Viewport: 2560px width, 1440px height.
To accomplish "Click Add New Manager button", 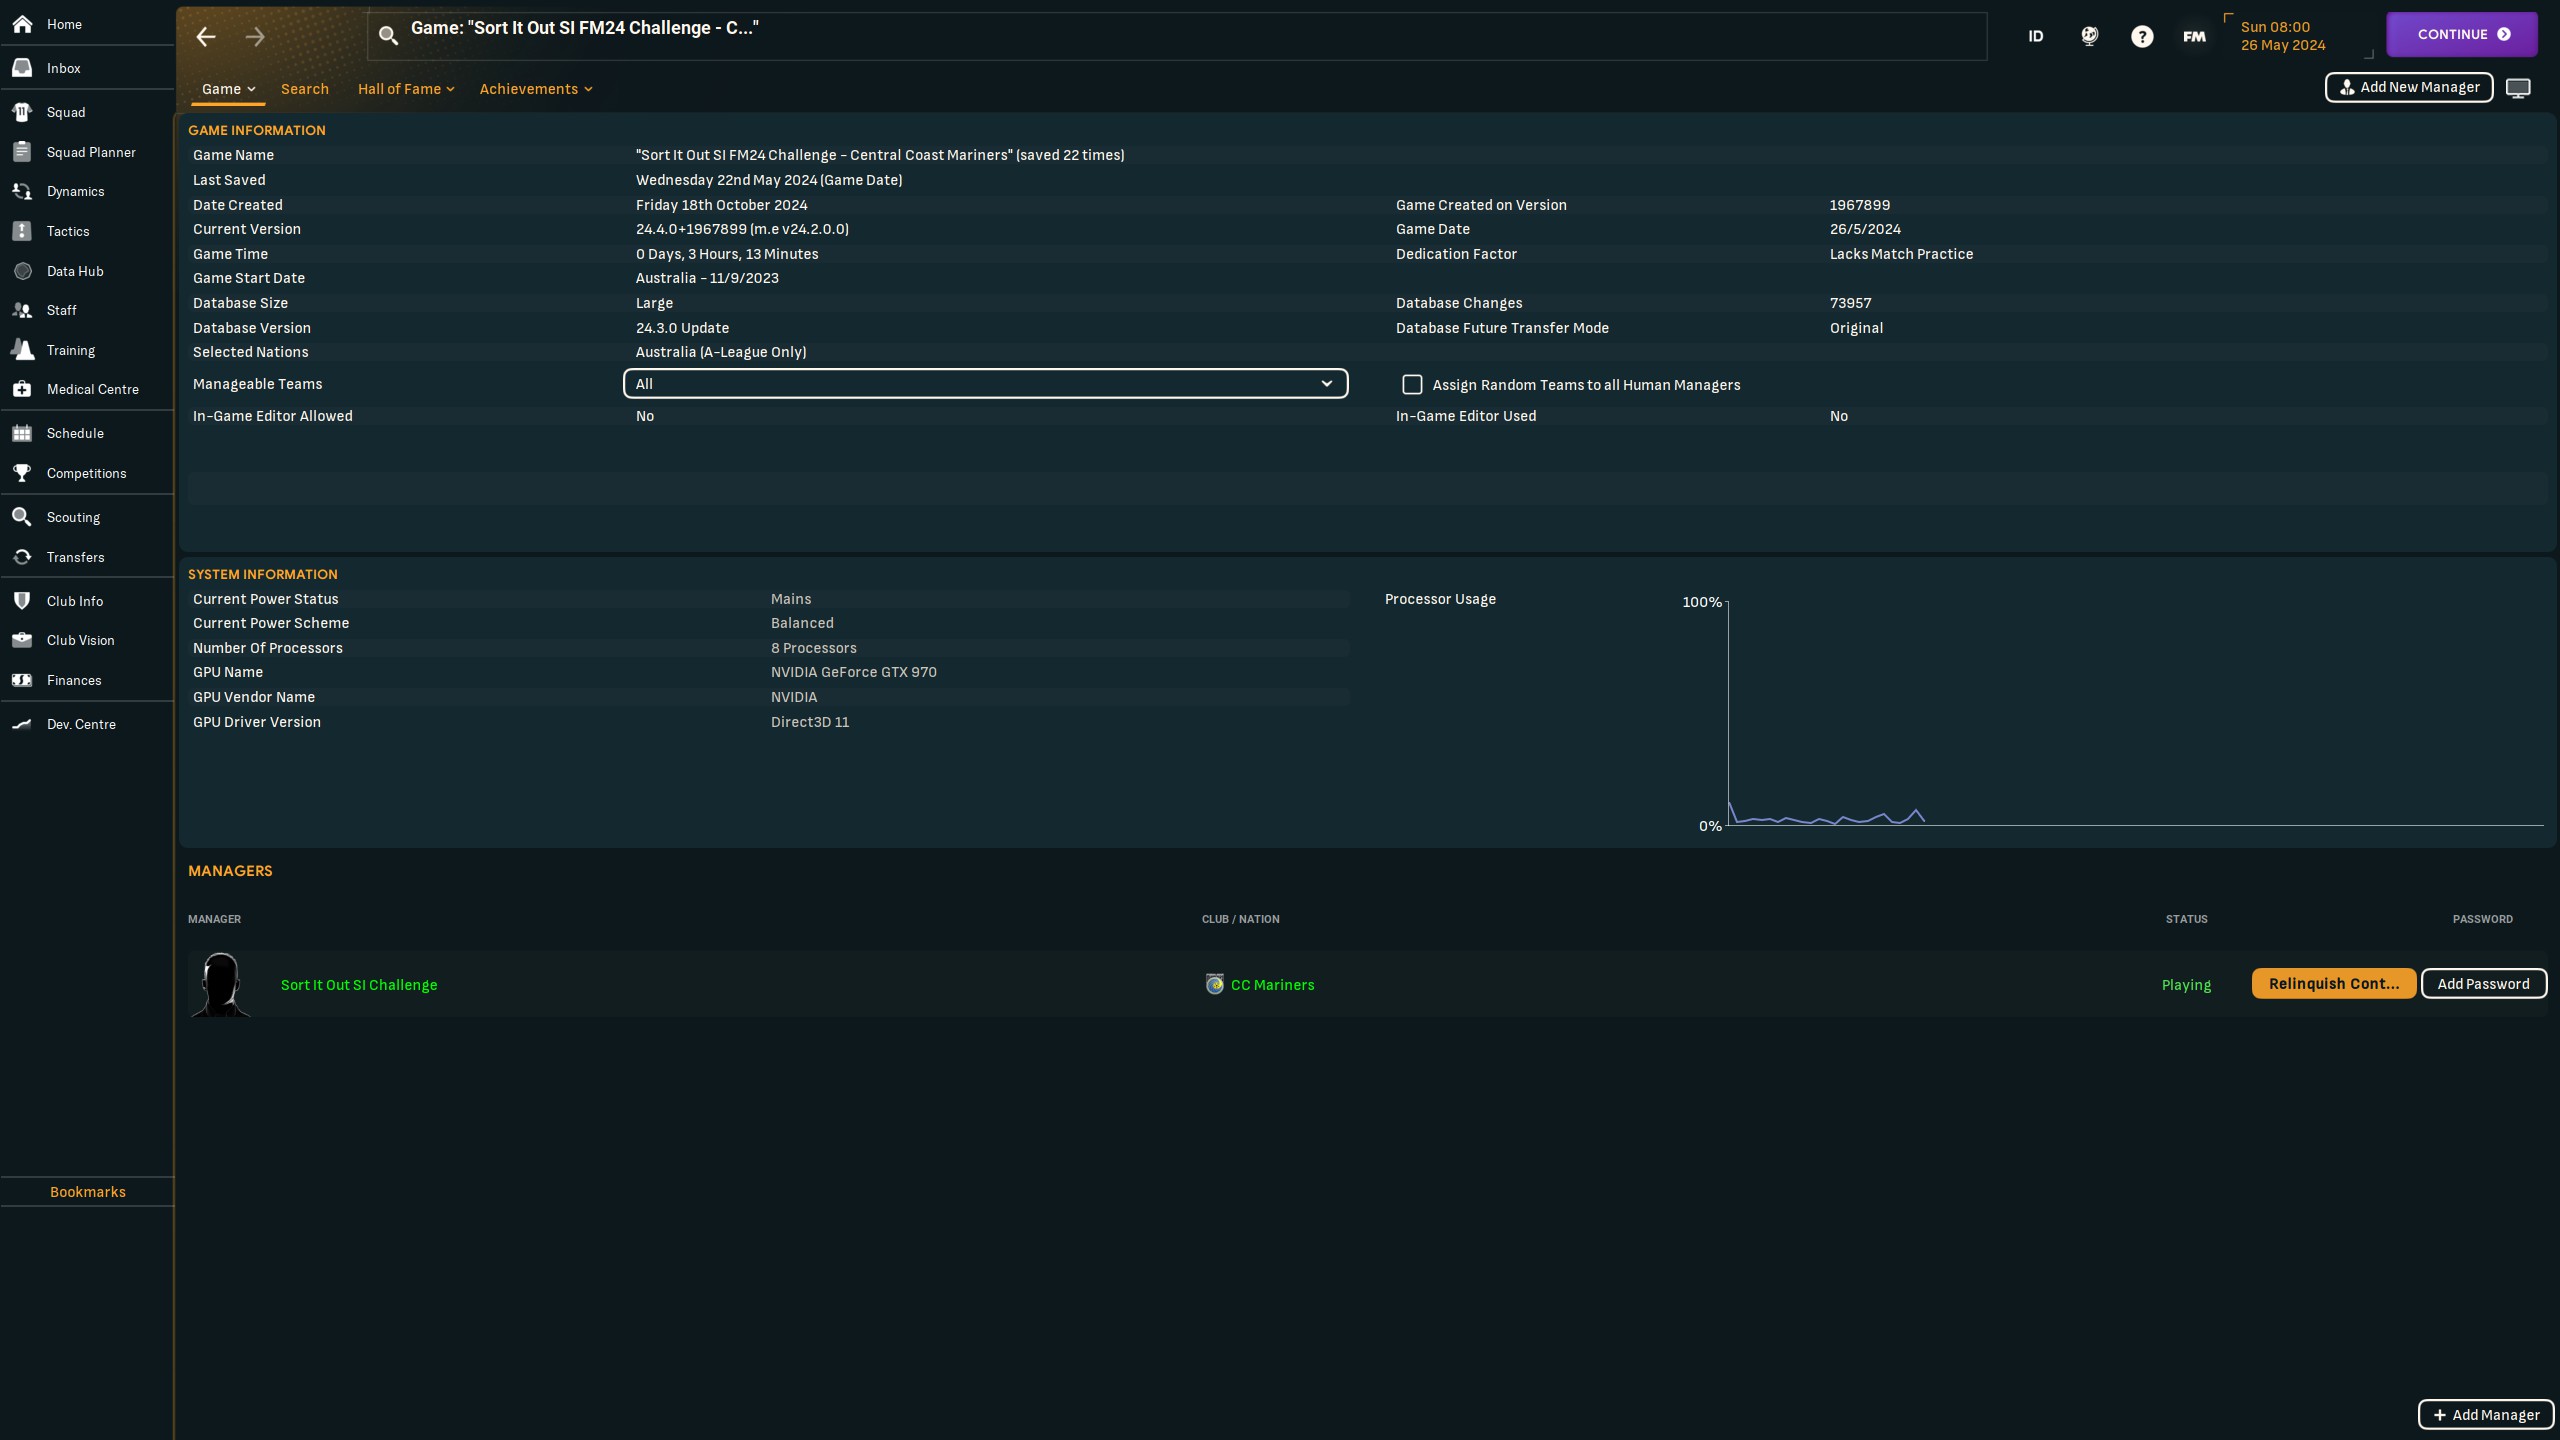I will tap(2409, 86).
